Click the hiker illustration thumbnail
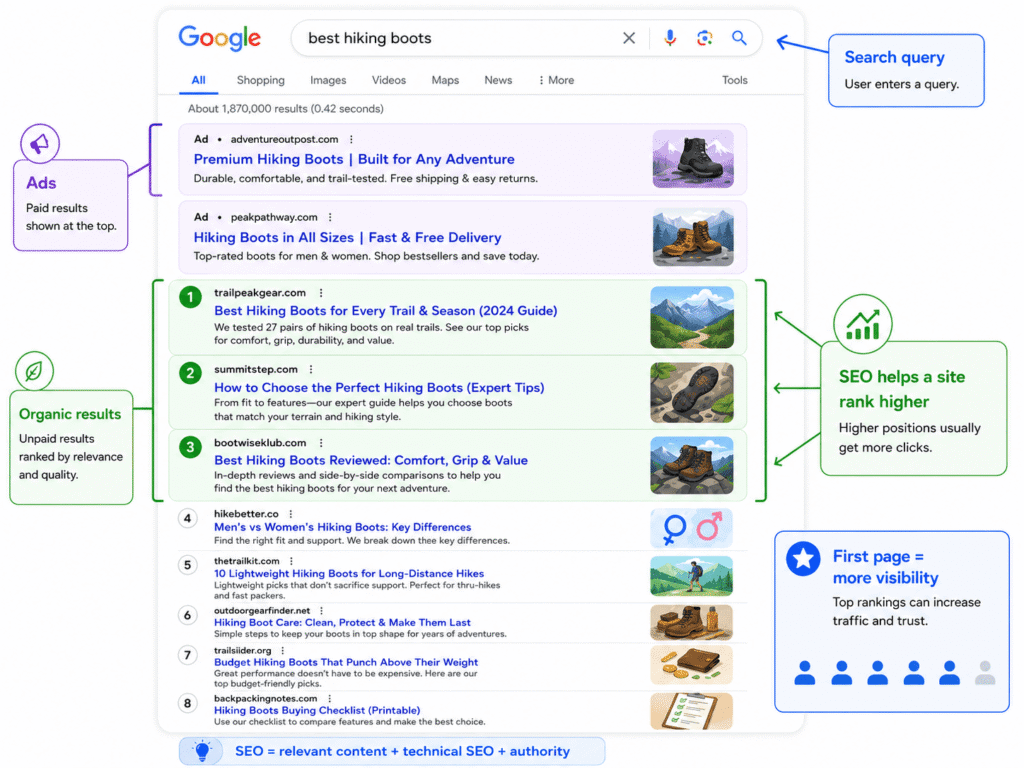Viewport: 1024px width, 768px height. pos(691,576)
